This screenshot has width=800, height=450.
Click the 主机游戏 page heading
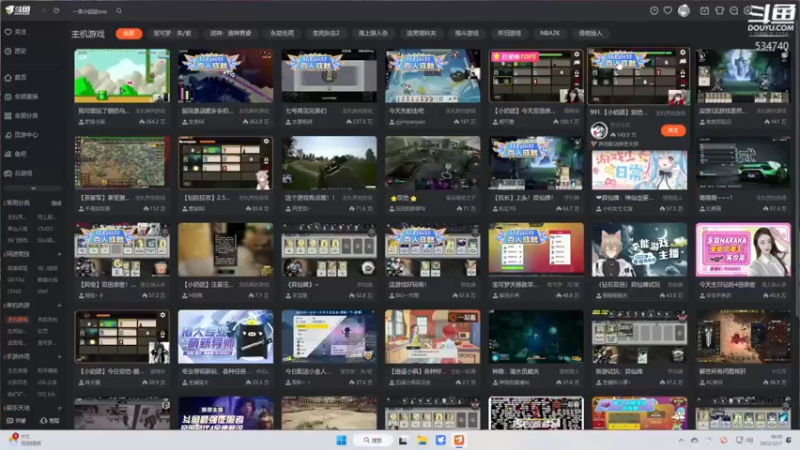88,34
